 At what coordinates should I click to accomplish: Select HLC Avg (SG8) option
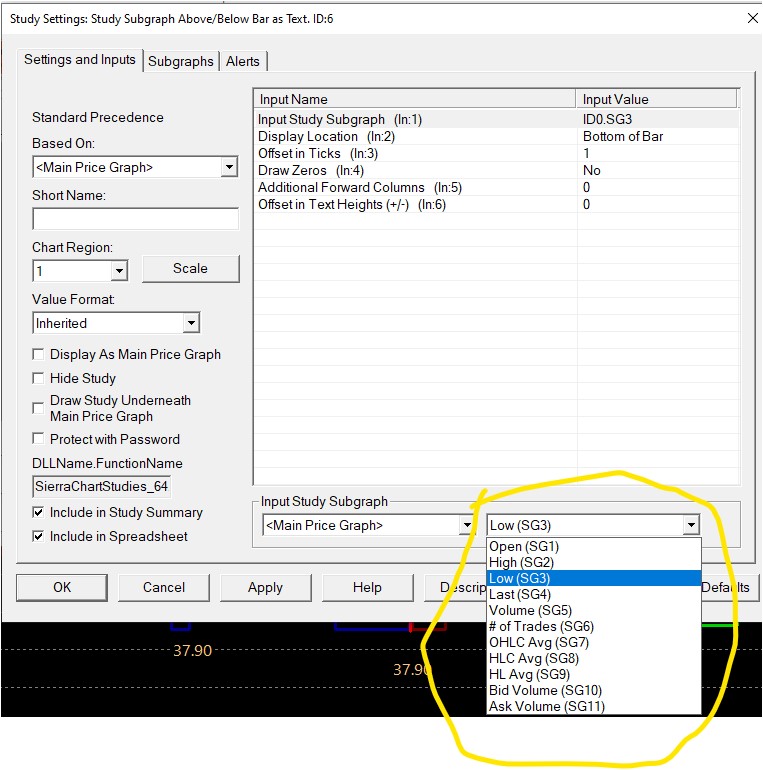[x=594, y=658]
